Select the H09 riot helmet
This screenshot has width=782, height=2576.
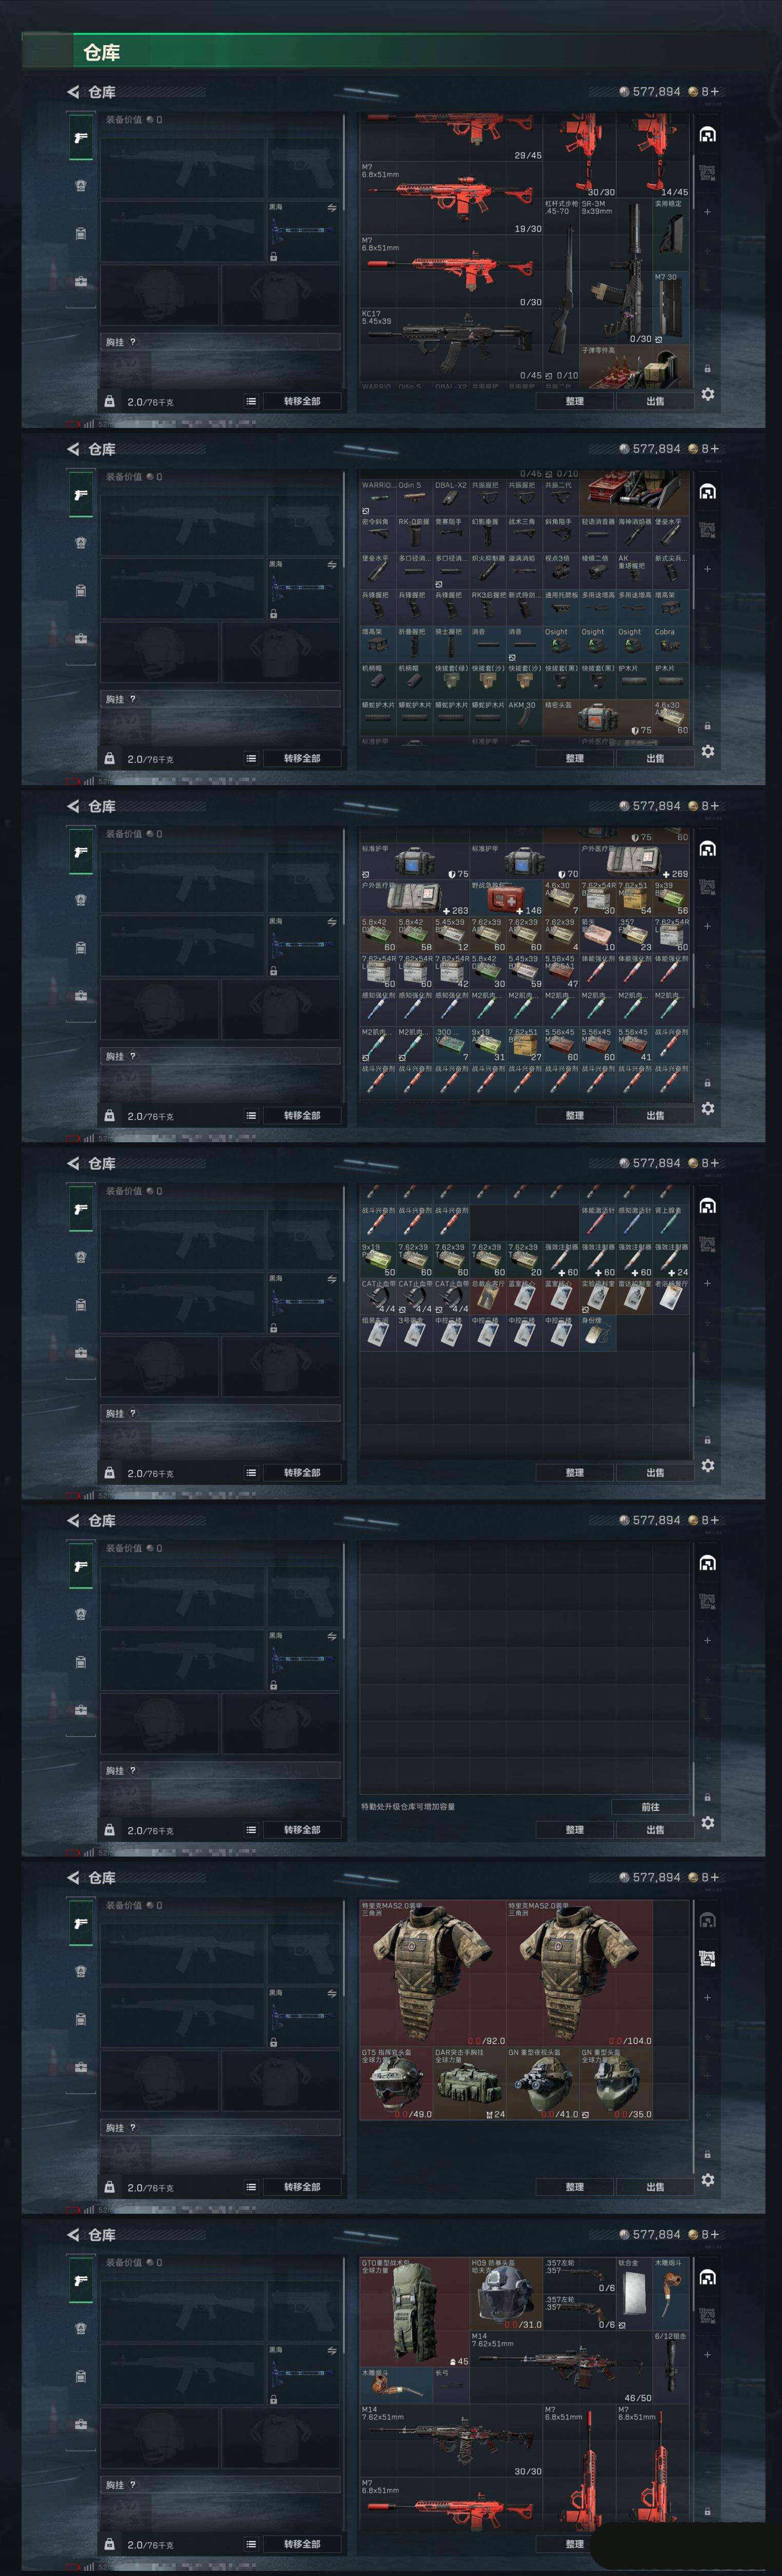point(506,2293)
